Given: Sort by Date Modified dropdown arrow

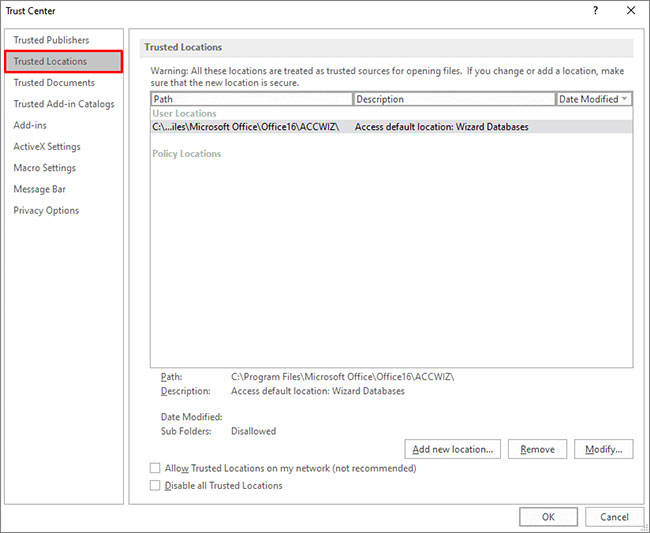Looking at the screenshot, I should (x=625, y=99).
